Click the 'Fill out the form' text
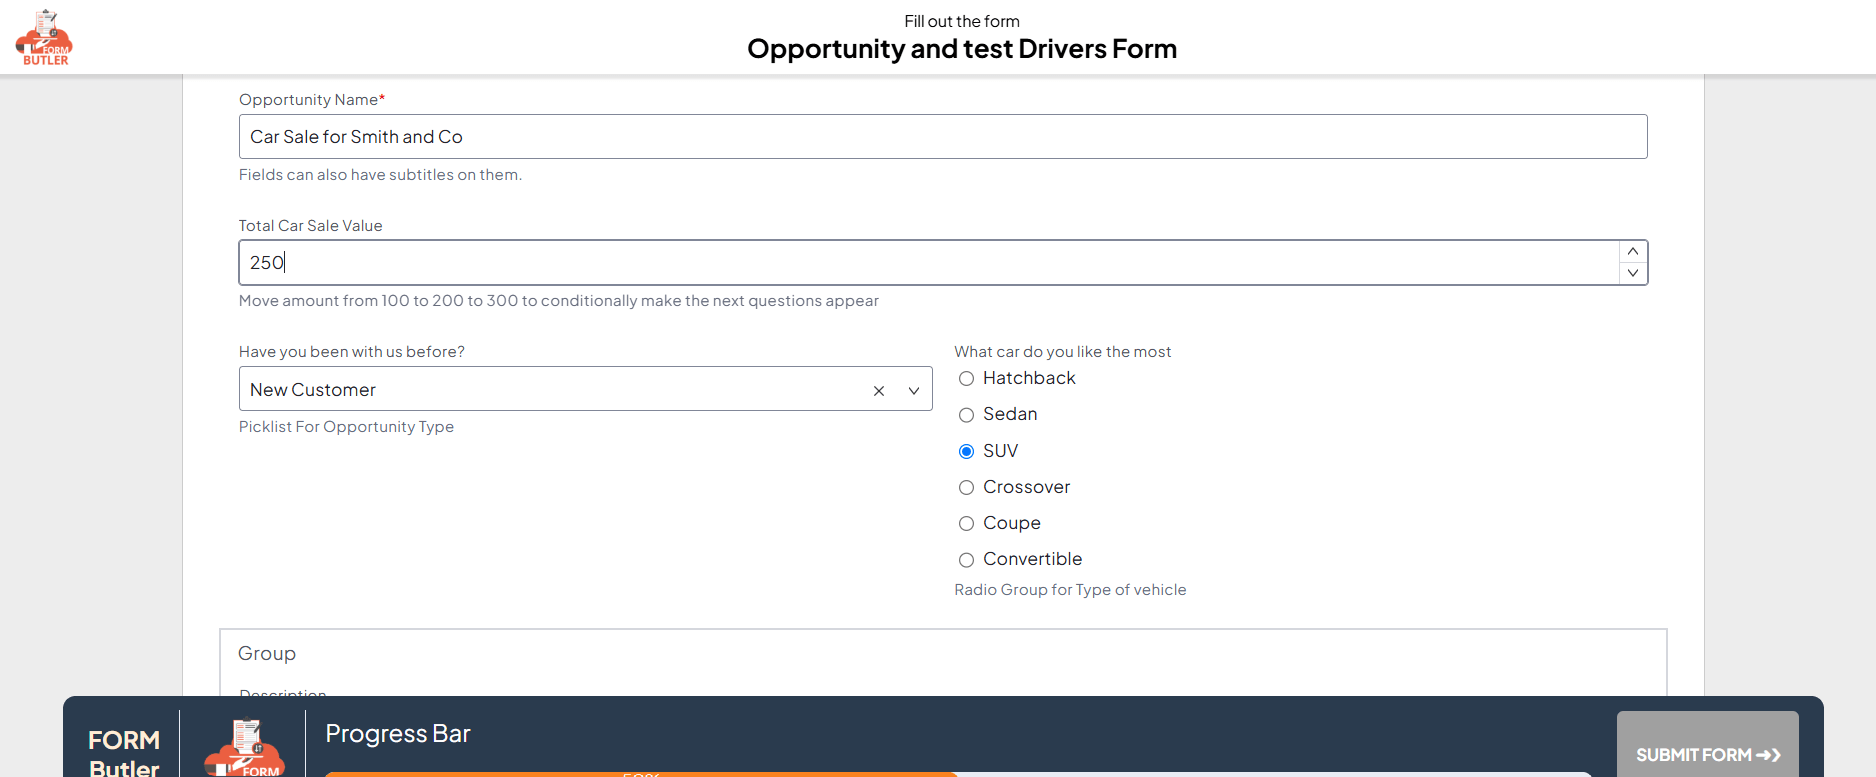The image size is (1876, 777). (x=962, y=21)
